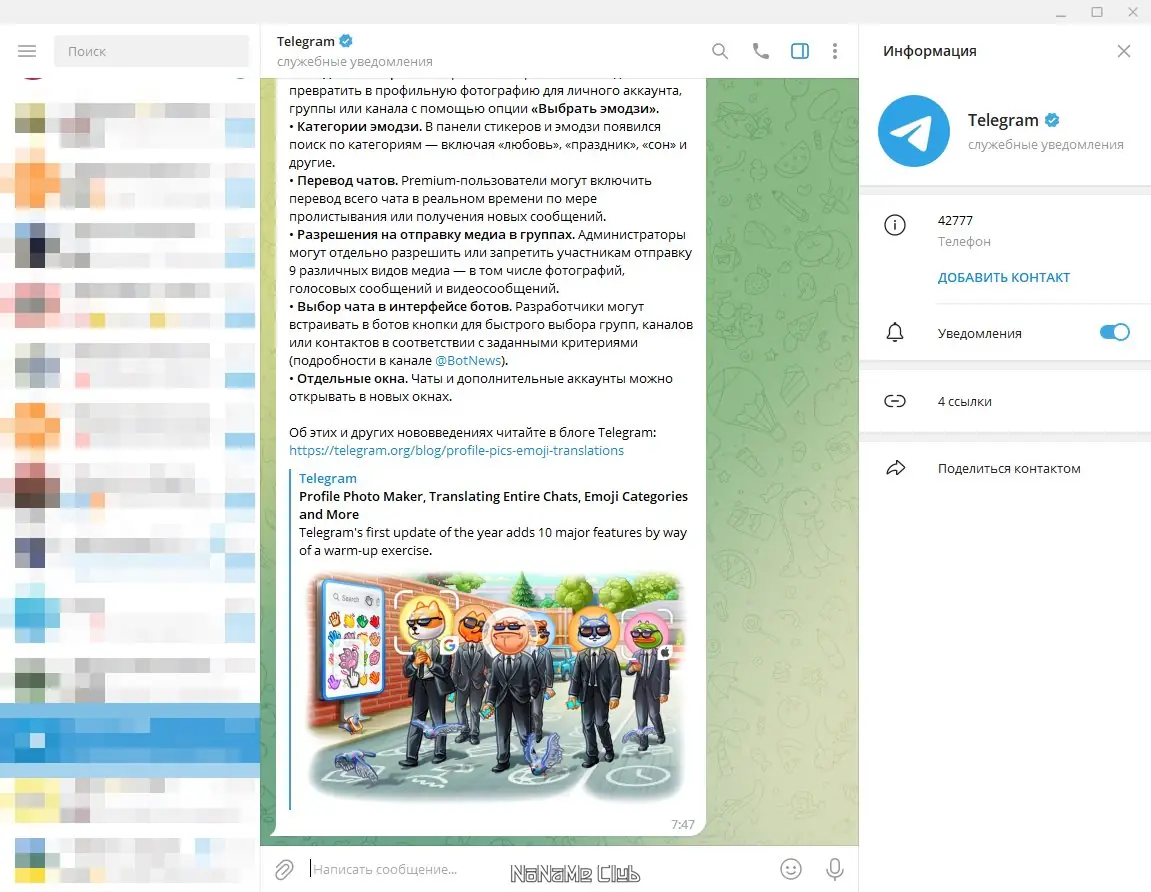Toggle Уведомления notifications switch

point(1114,333)
